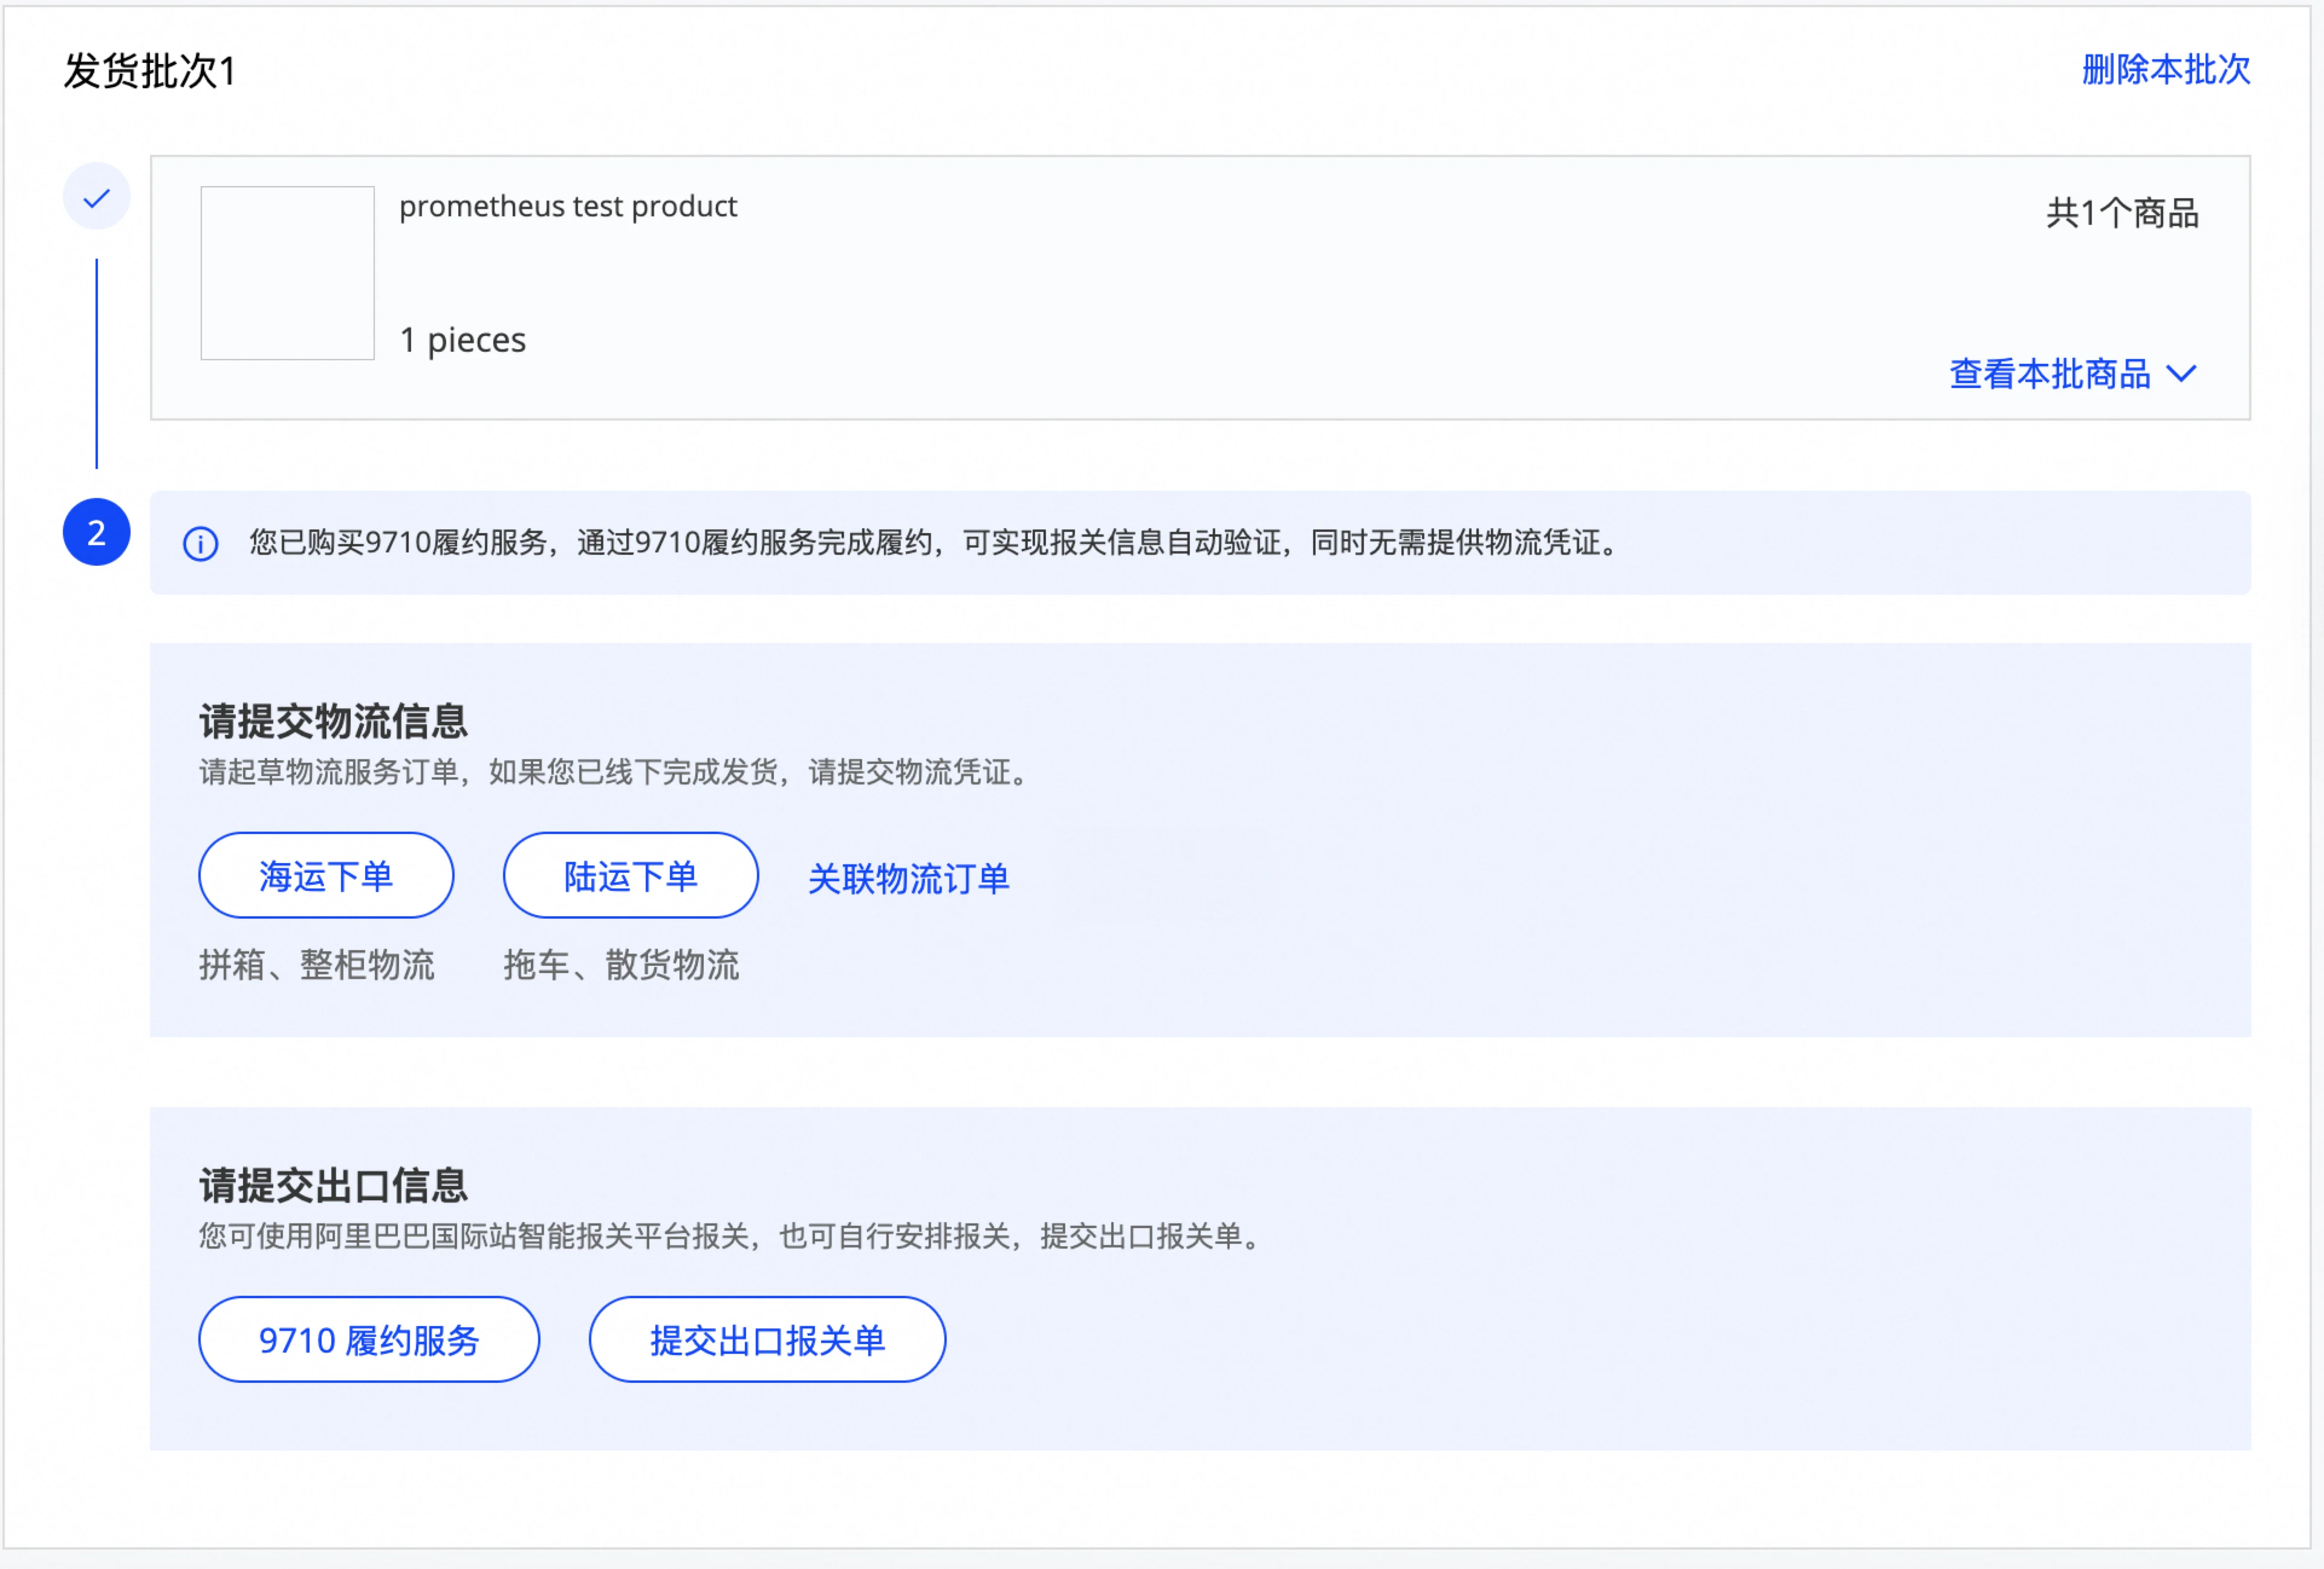Click the chevron next to 查看本批商品

coord(2181,374)
